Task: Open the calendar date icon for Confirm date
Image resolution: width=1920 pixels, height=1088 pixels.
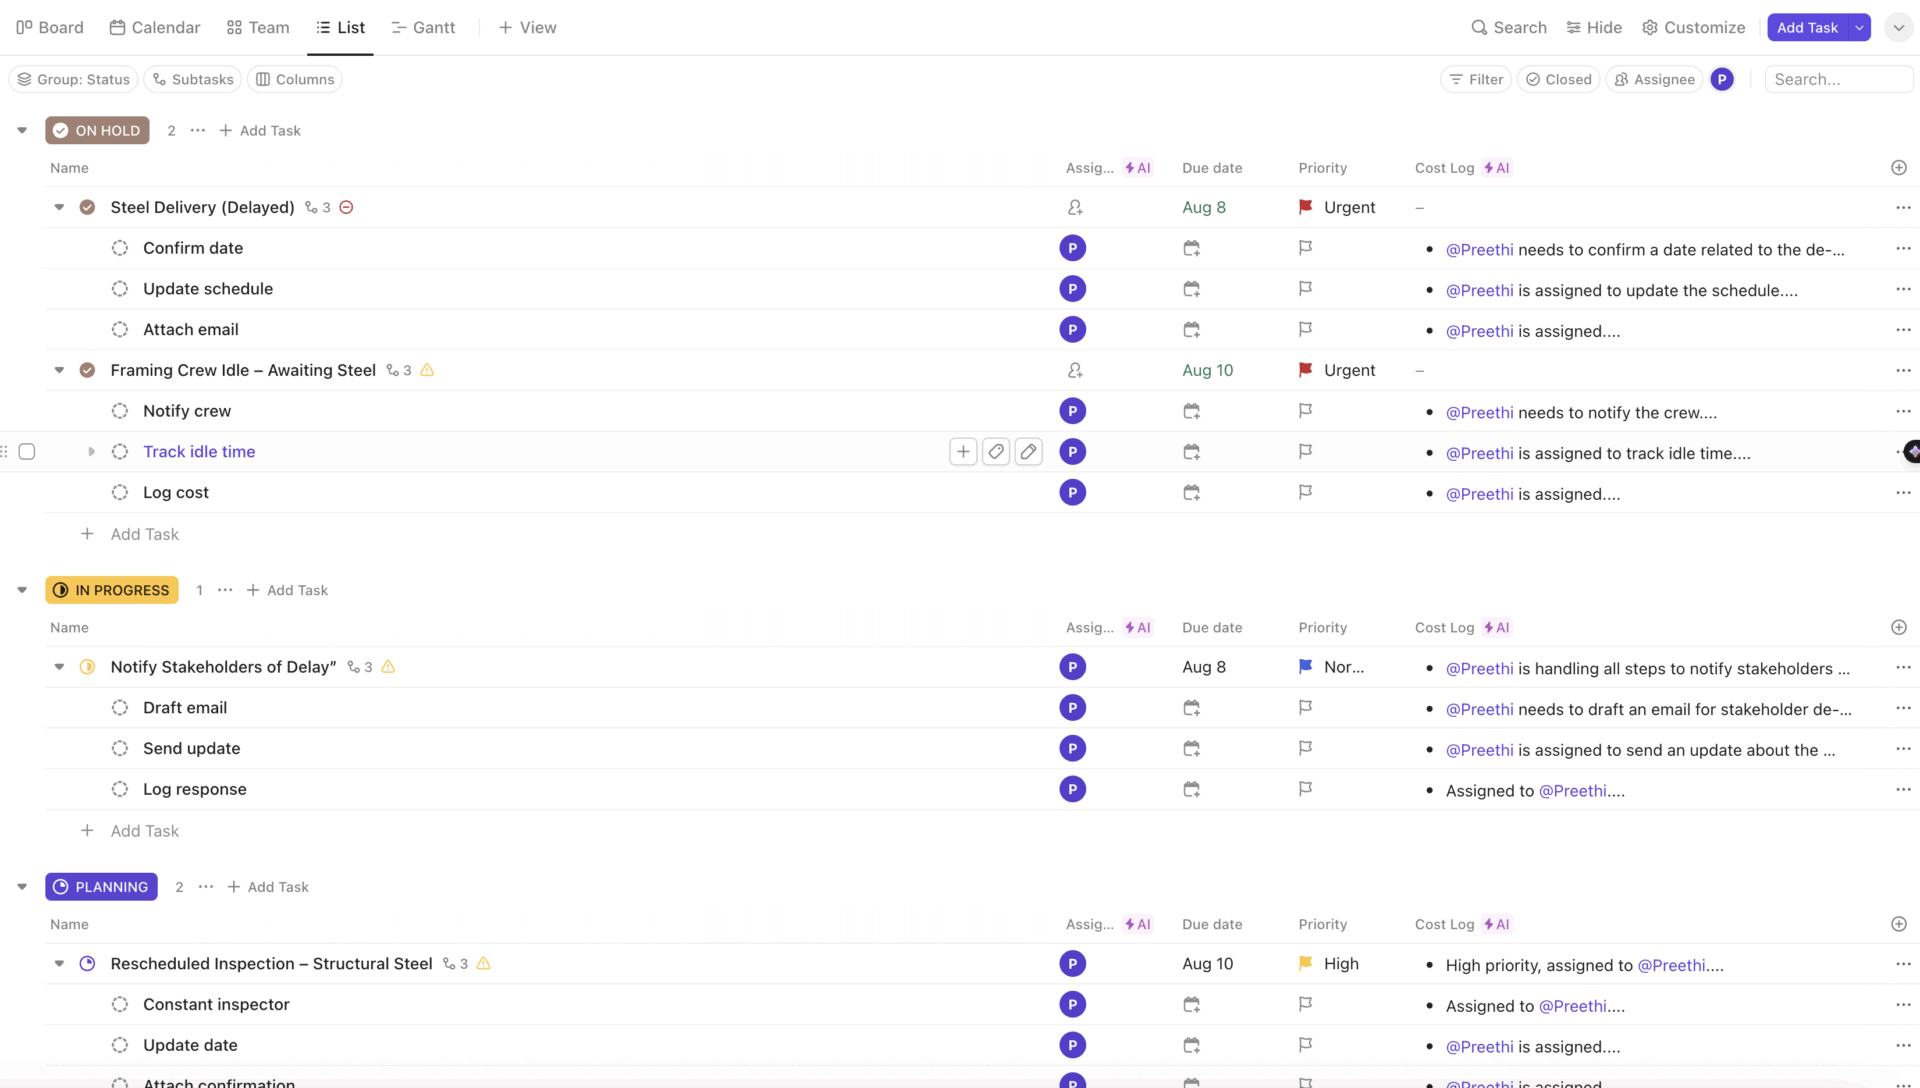Action: point(1191,248)
